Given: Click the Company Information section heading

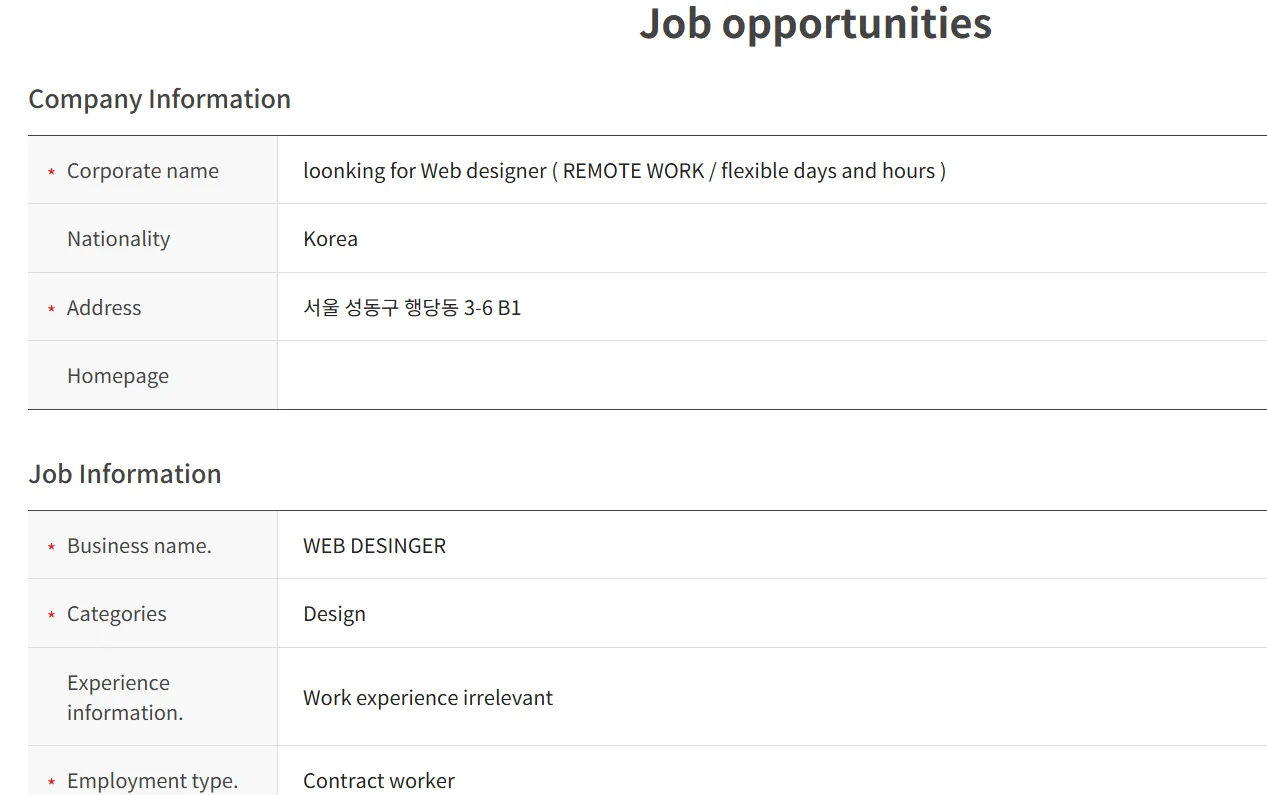Looking at the screenshot, I should 159,99.
